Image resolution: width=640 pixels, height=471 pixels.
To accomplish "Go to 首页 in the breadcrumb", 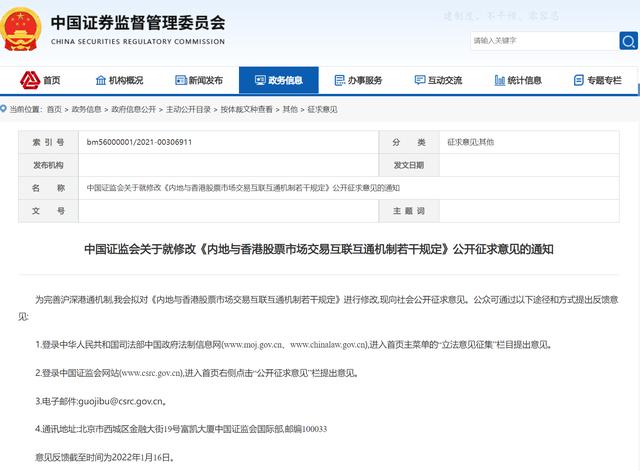I will [54, 109].
